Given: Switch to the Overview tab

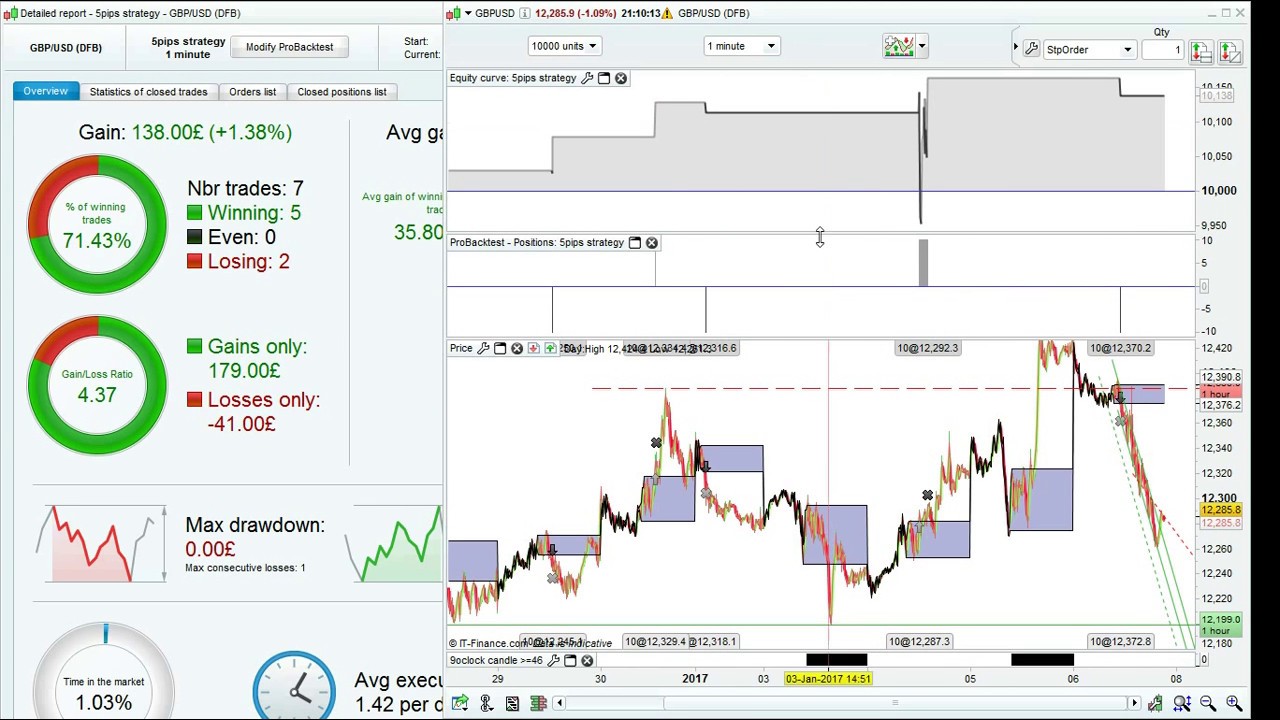Looking at the screenshot, I should 46,91.
